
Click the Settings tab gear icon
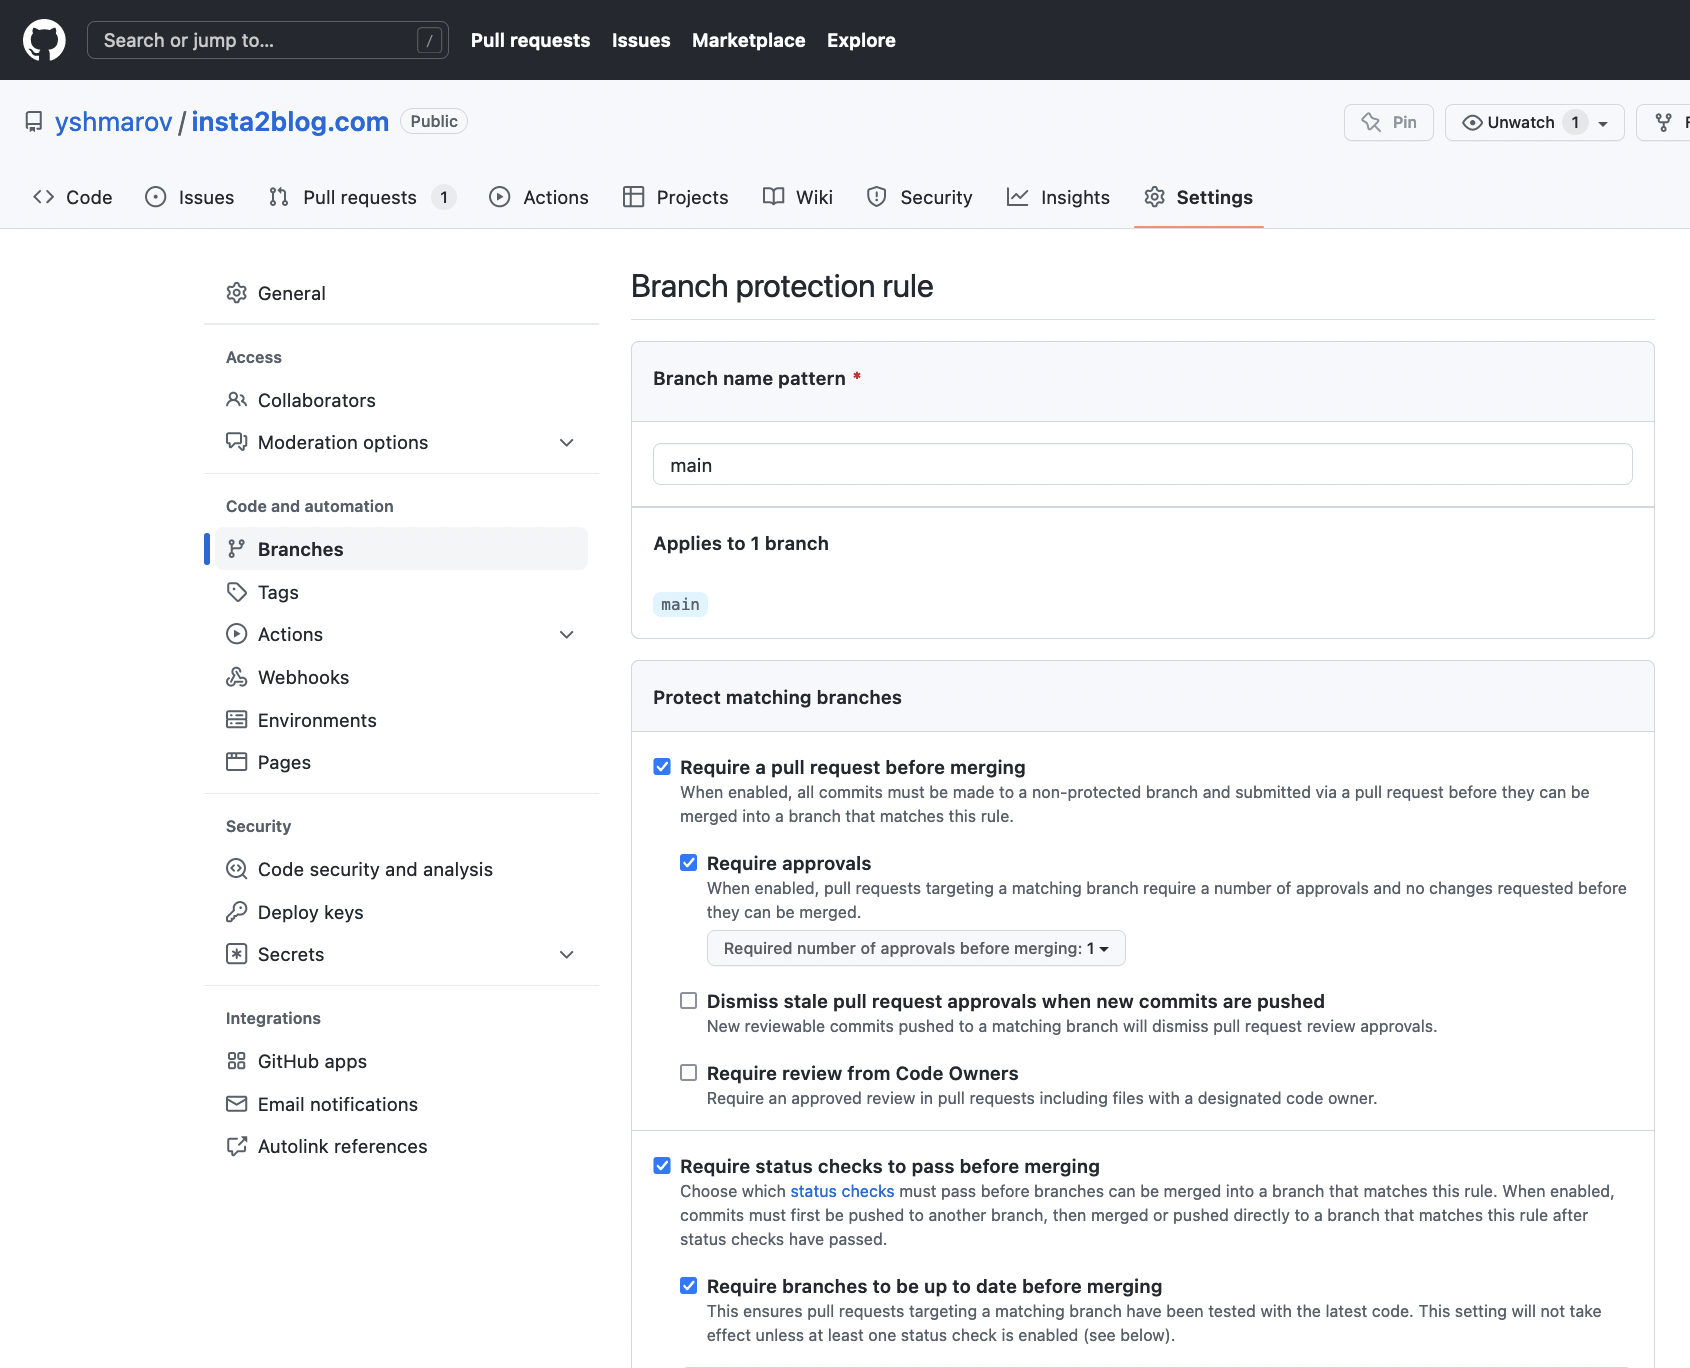tap(1155, 197)
